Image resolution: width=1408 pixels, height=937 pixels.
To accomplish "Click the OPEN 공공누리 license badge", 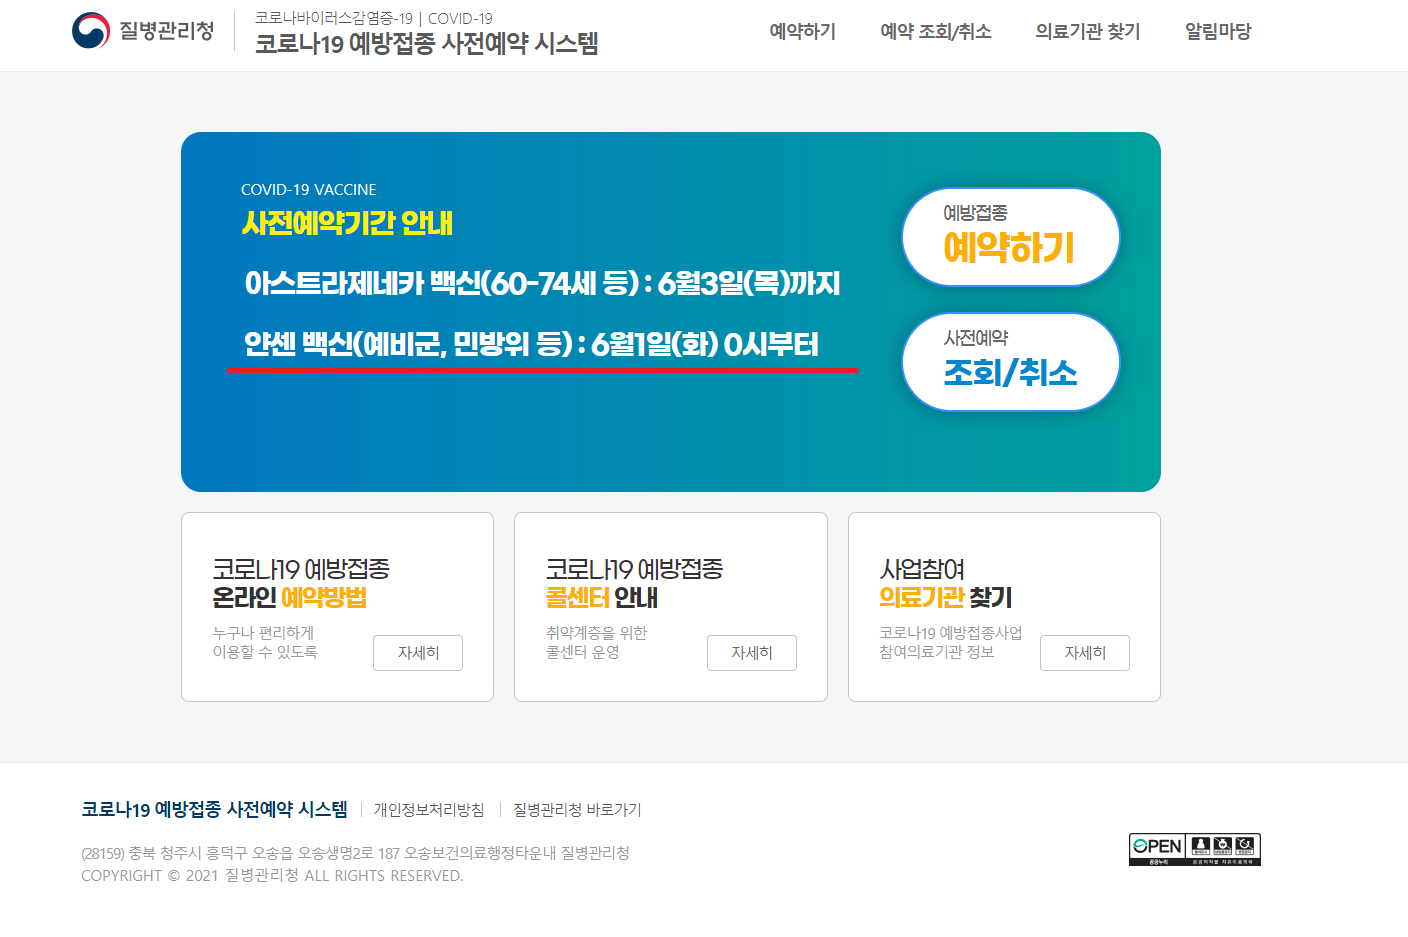I will point(1194,849).
